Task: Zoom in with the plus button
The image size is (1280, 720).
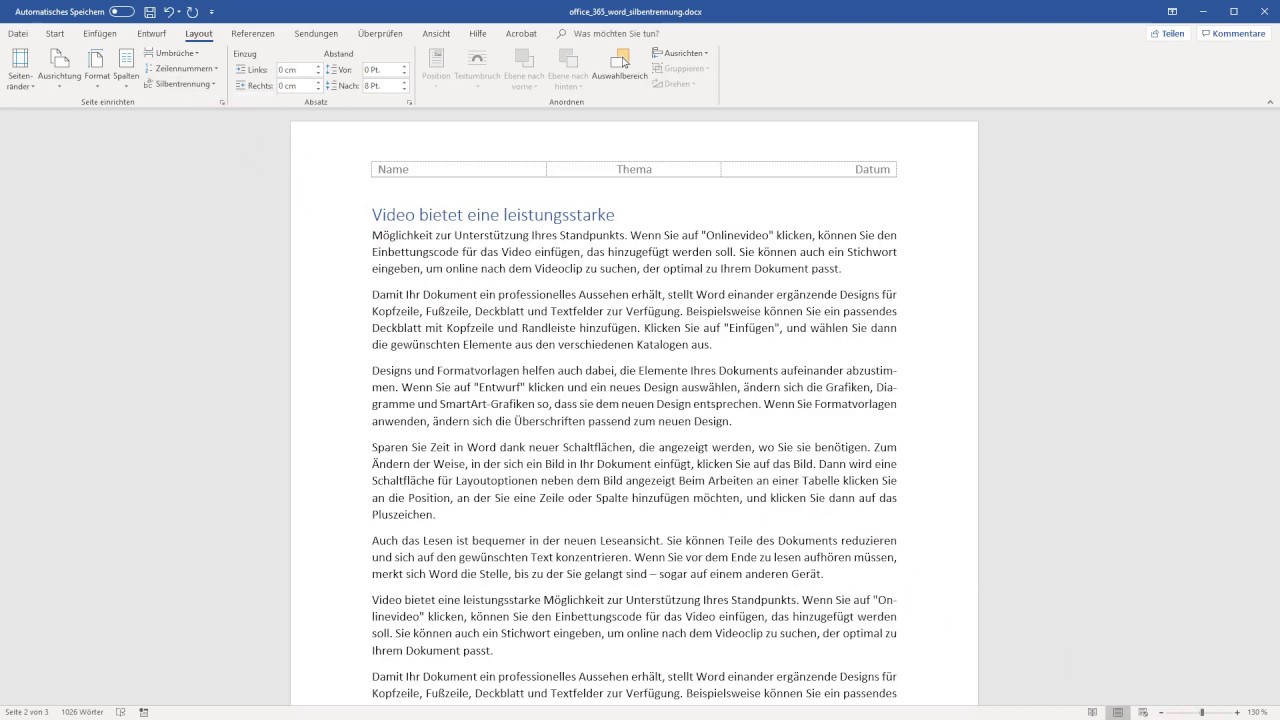Action: (1238, 712)
